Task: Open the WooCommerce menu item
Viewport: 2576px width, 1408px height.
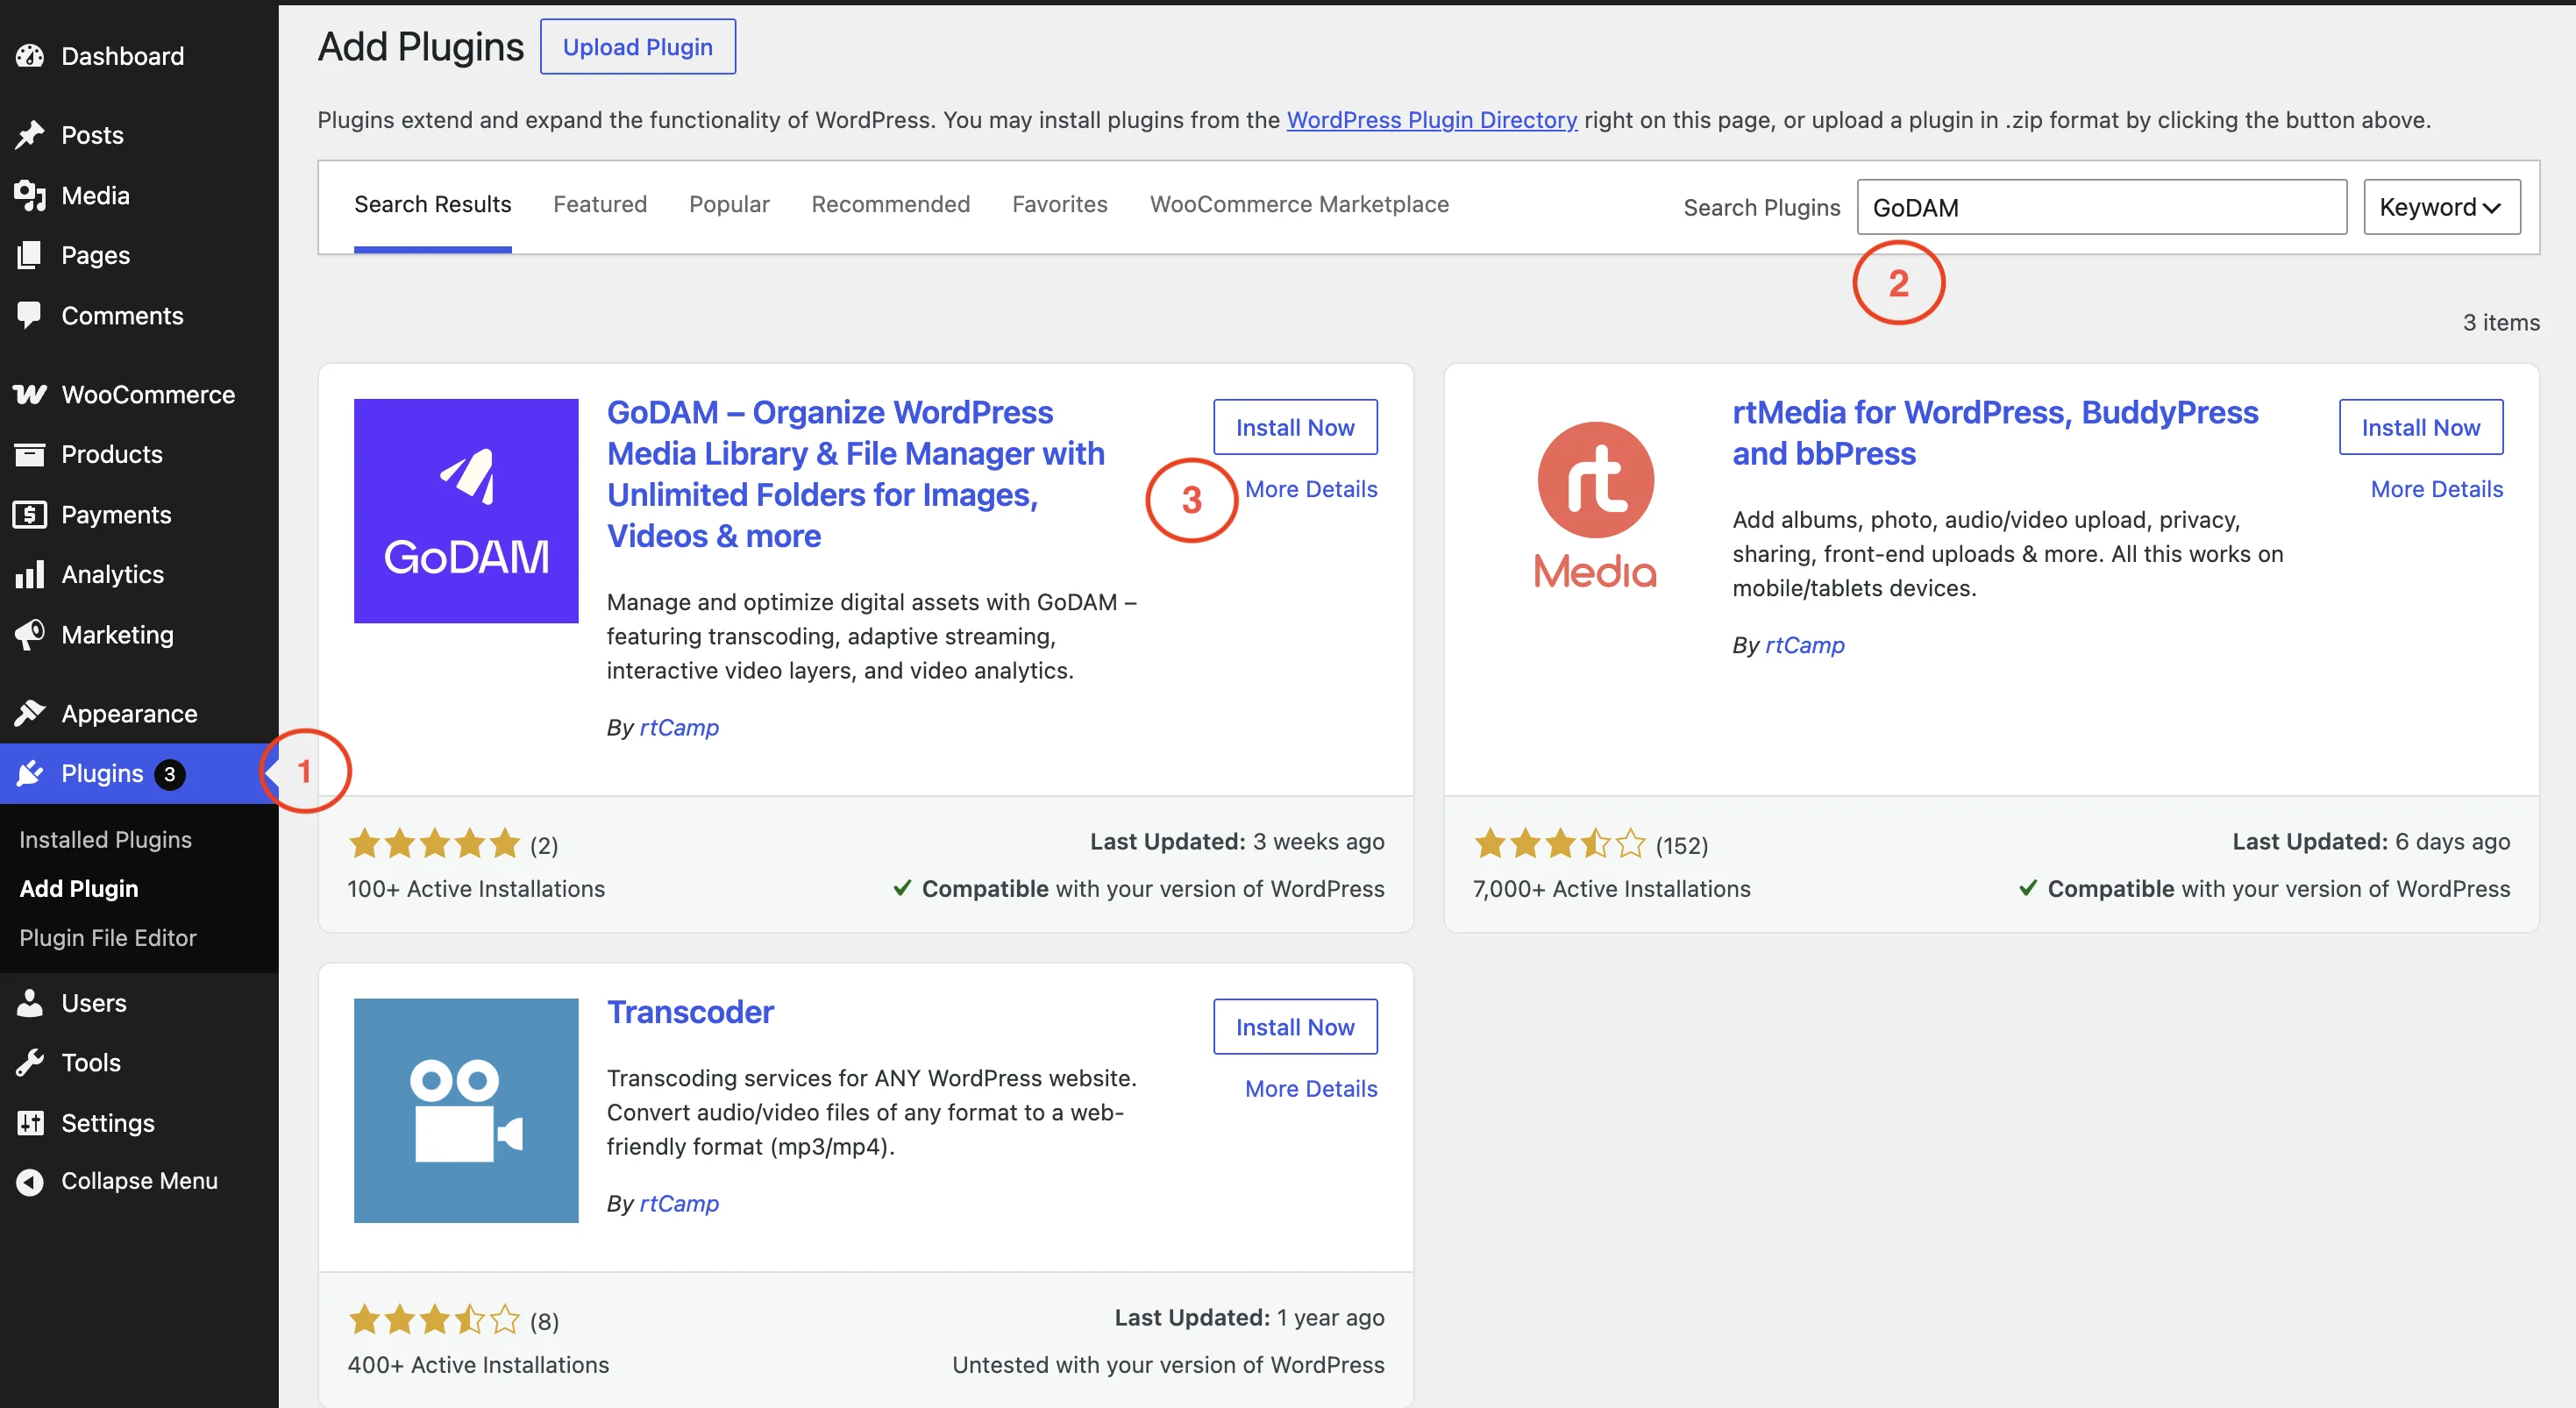Action: pyautogui.click(x=139, y=394)
